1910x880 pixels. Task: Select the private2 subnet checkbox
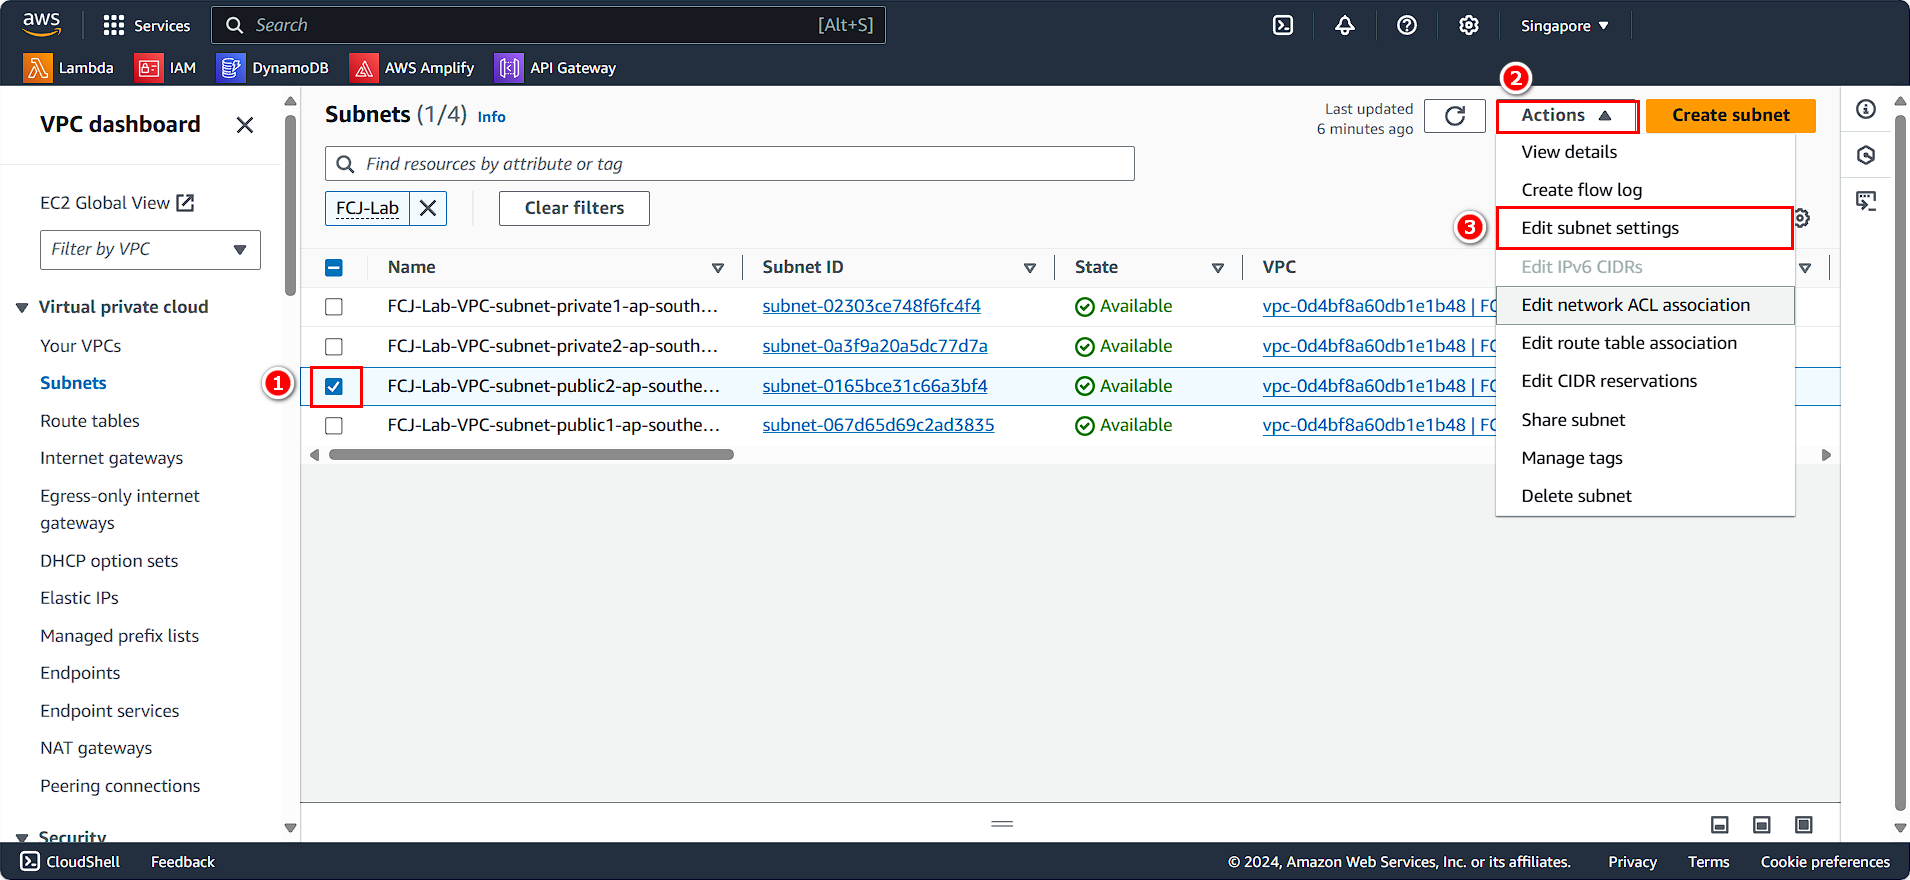click(x=334, y=347)
